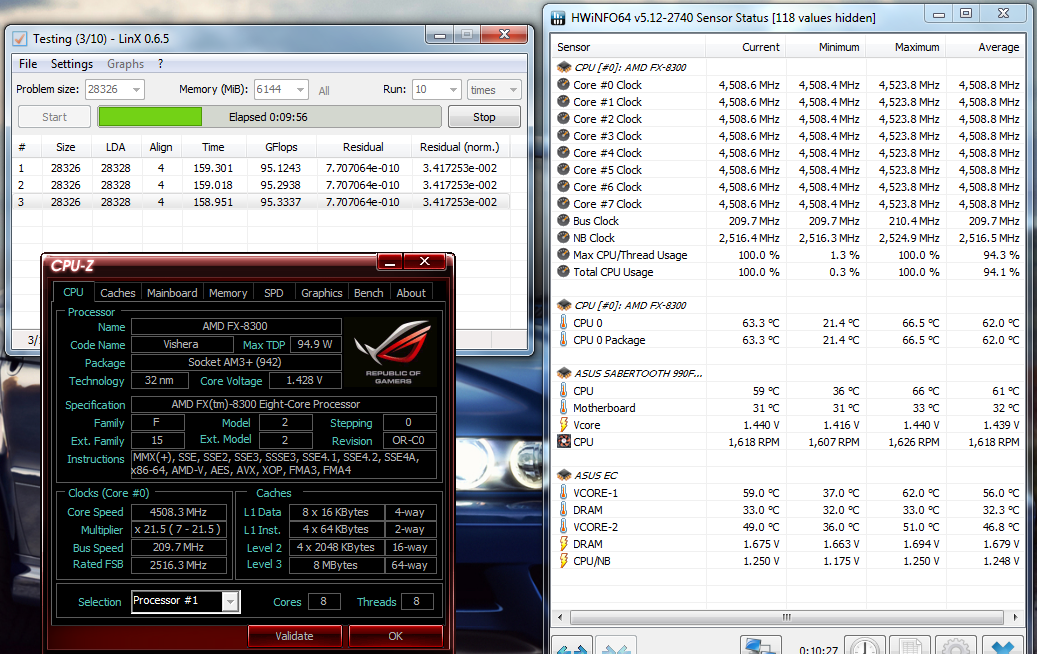Click the All memory button in LinX
Viewport: 1037px width, 654px height.
pyautogui.click(x=324, y=91)
